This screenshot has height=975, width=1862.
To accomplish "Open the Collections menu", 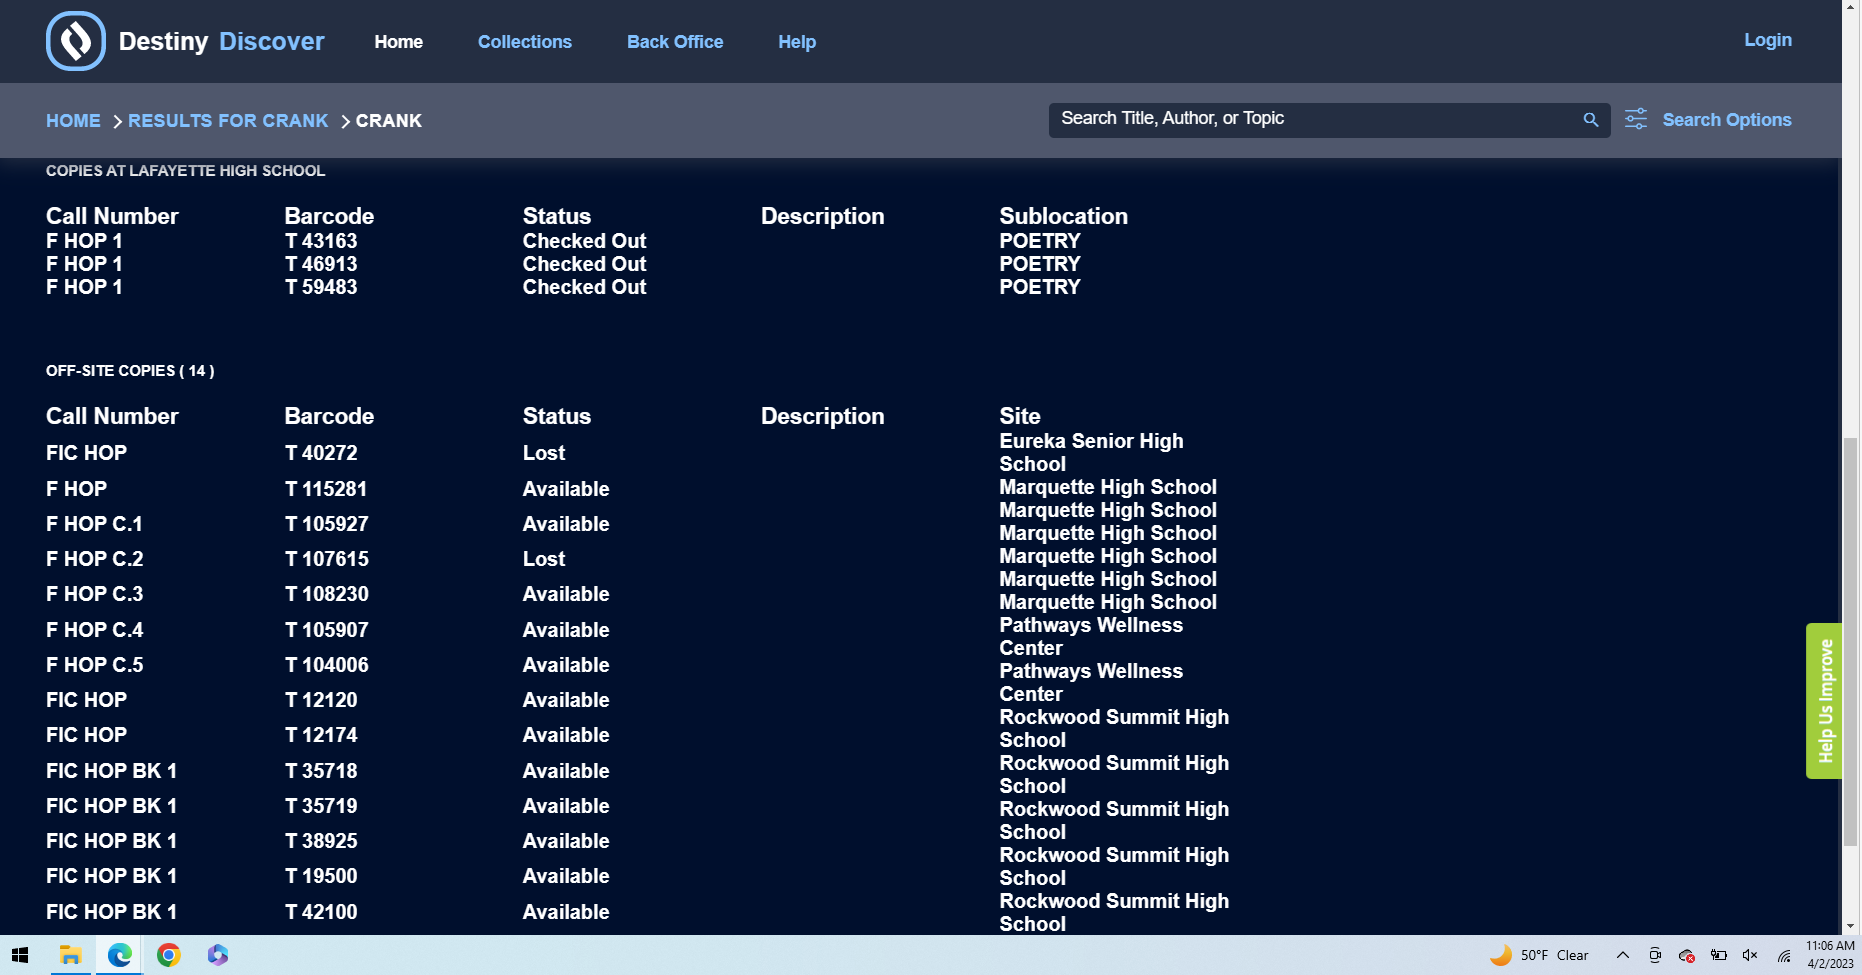I will tap(525, 42).
